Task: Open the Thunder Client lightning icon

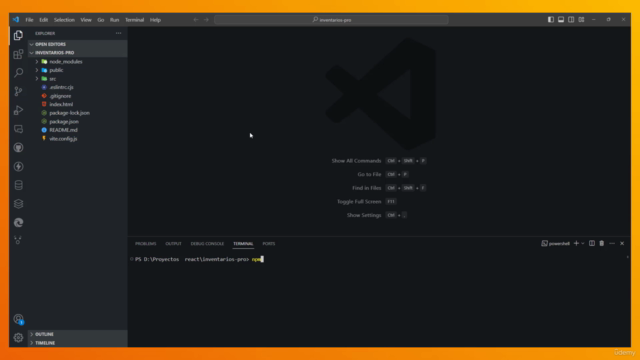Action: (x=18, y=167)
